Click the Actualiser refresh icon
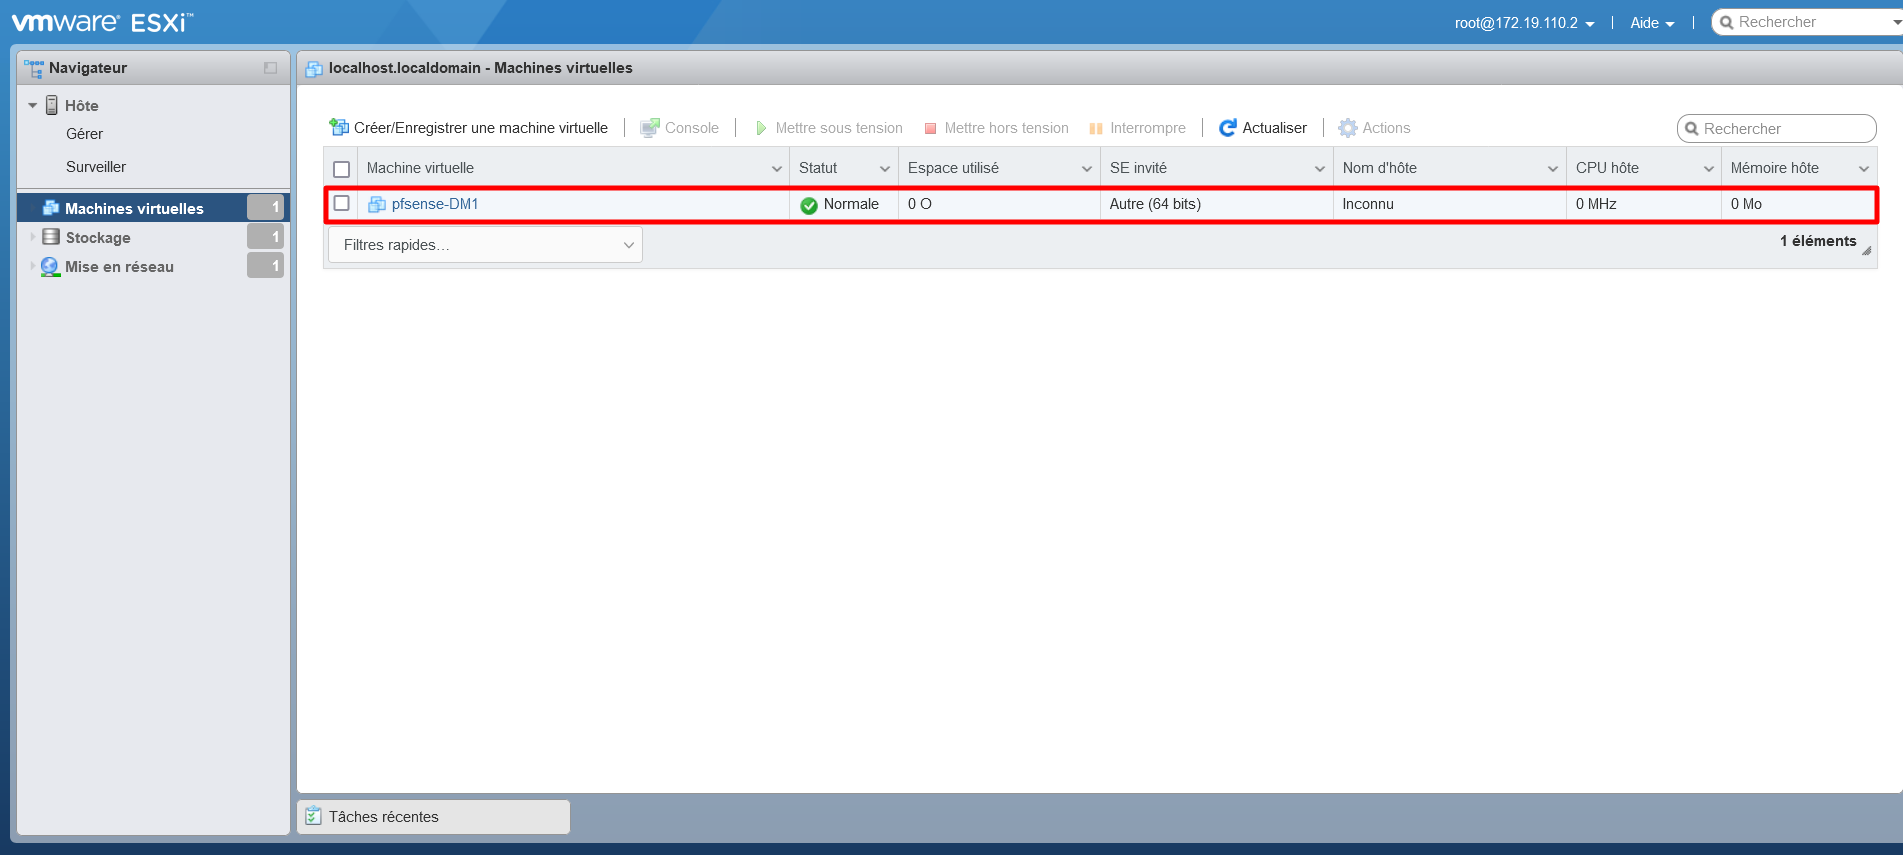The width and height of the screenshot is (1903, 855). (1228, 128)
